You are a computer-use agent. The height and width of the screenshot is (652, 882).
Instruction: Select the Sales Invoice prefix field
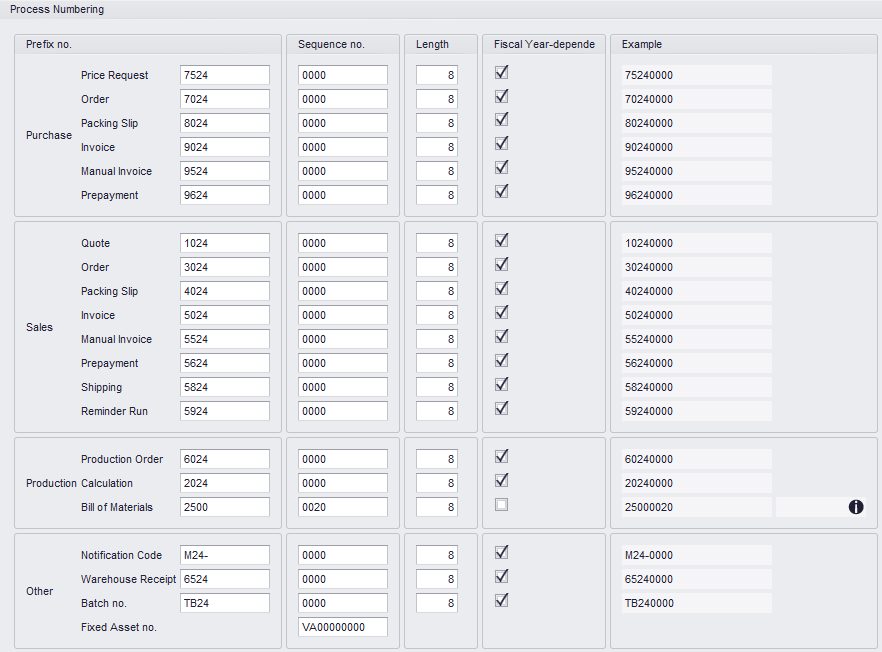225,315
